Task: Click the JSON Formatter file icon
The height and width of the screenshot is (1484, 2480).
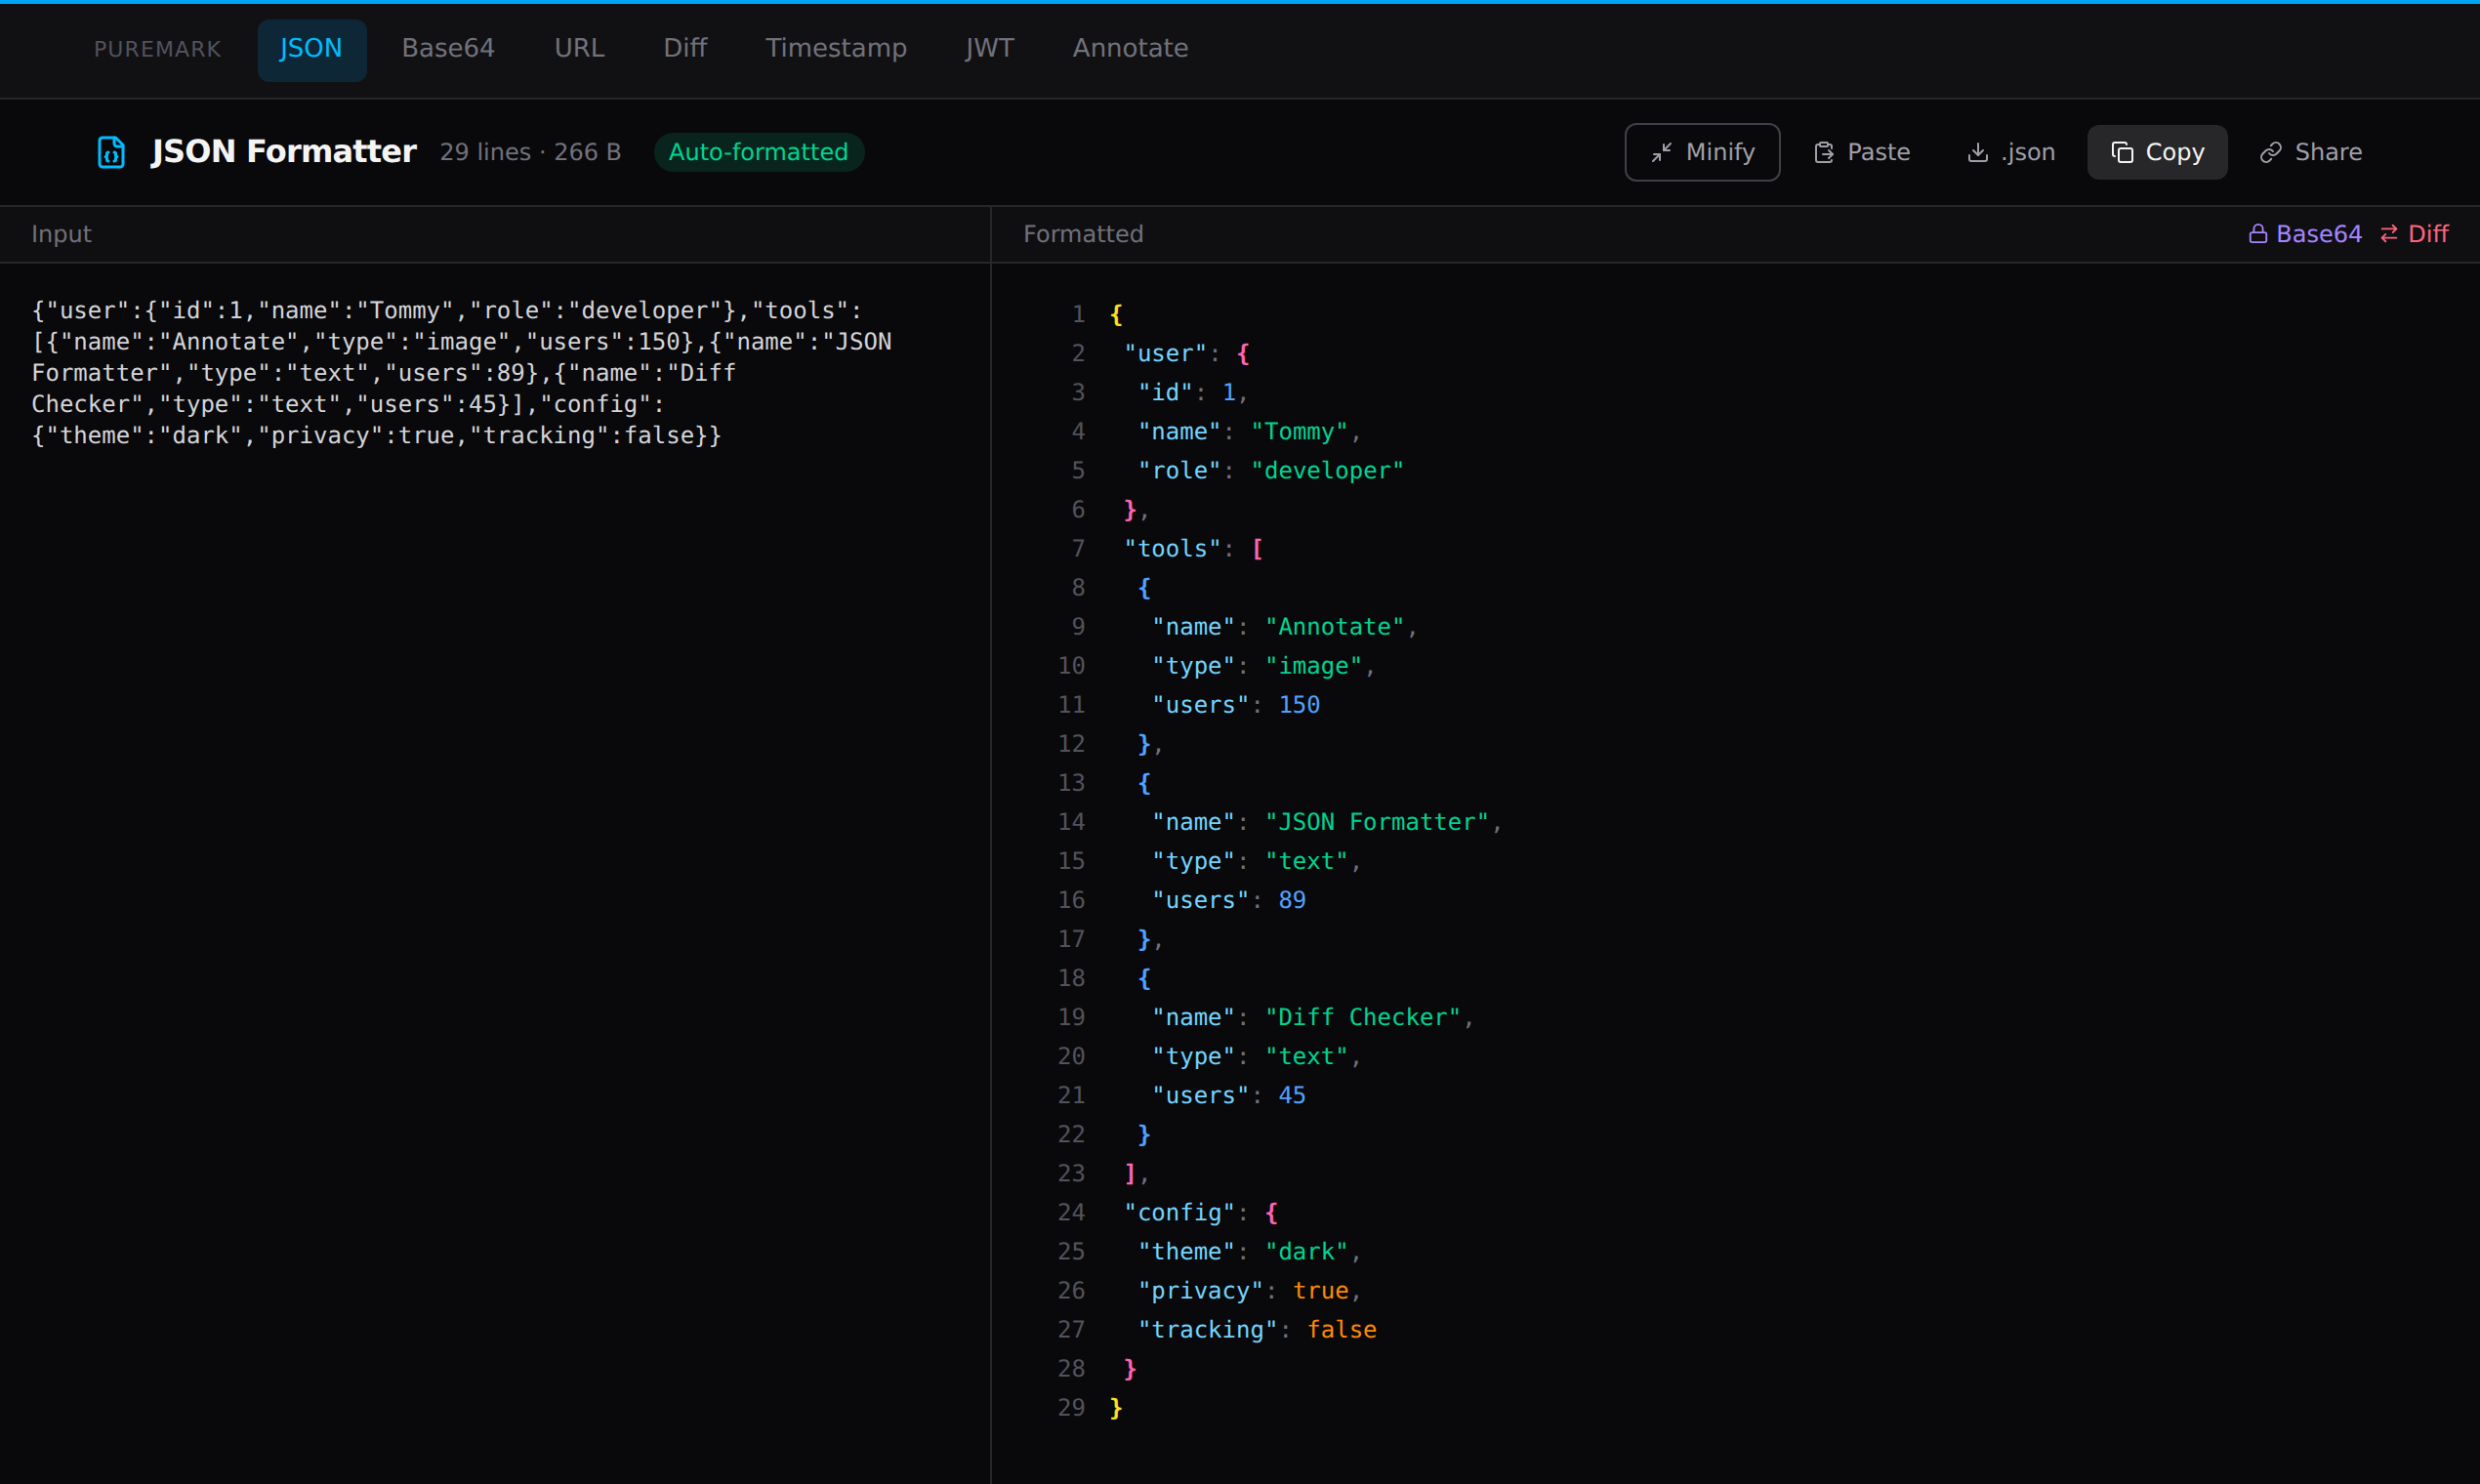Action: [x=111, y=152]
